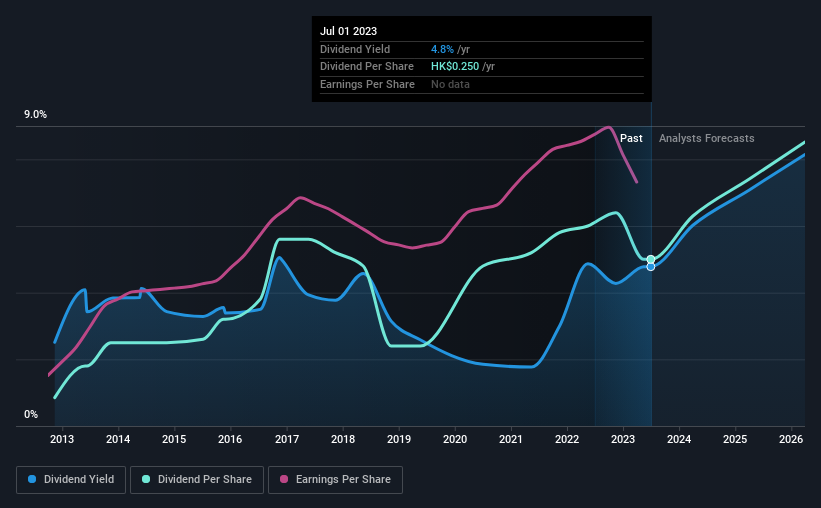
Task: Click the 2020 x-axis label
Action: click(455, 439)
